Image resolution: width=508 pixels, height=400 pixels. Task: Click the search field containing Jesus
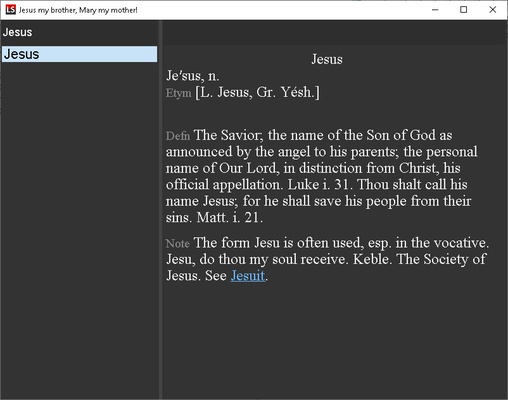click(x=79, y=32)
